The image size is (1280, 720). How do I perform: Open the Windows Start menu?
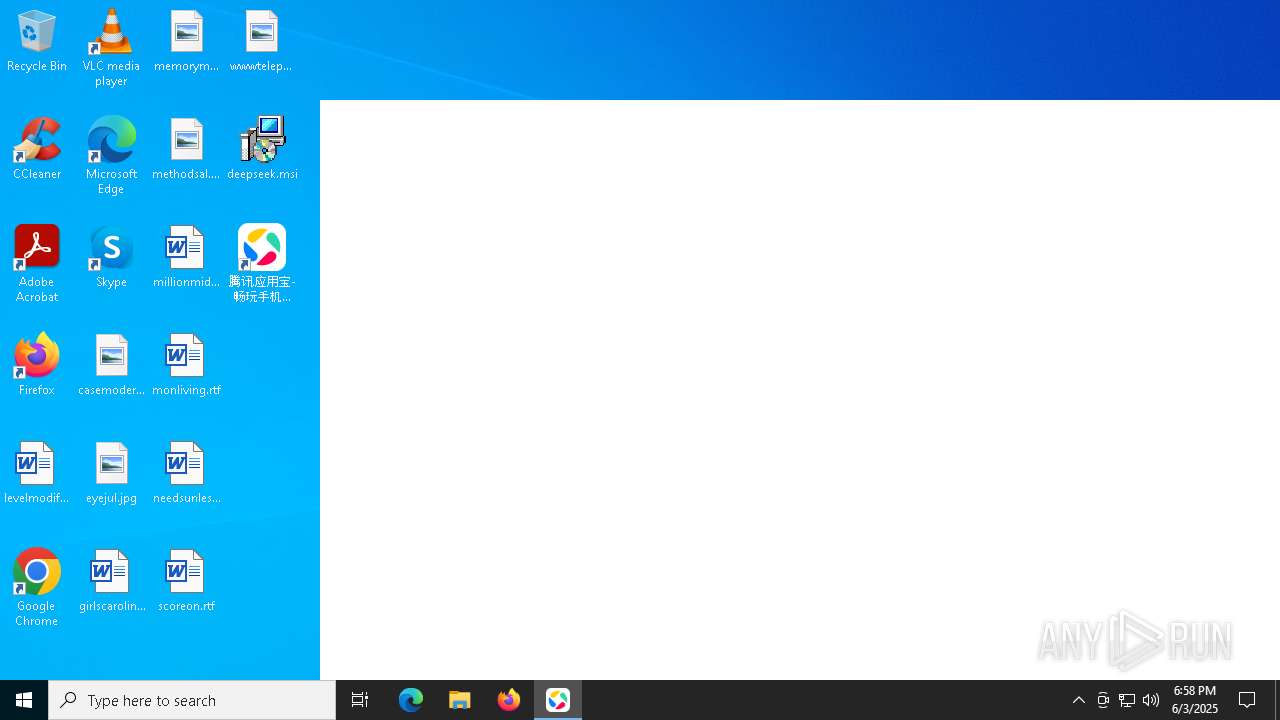coord(24,700)
